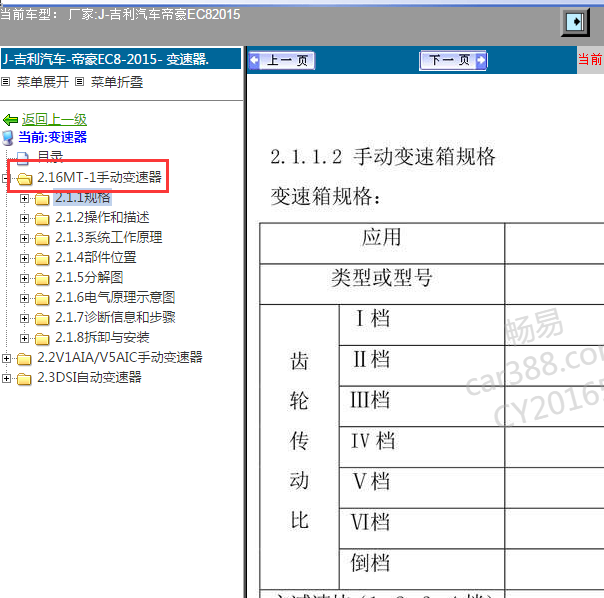Go to next page with 下一页 button
604x598 pixels.
453,60
